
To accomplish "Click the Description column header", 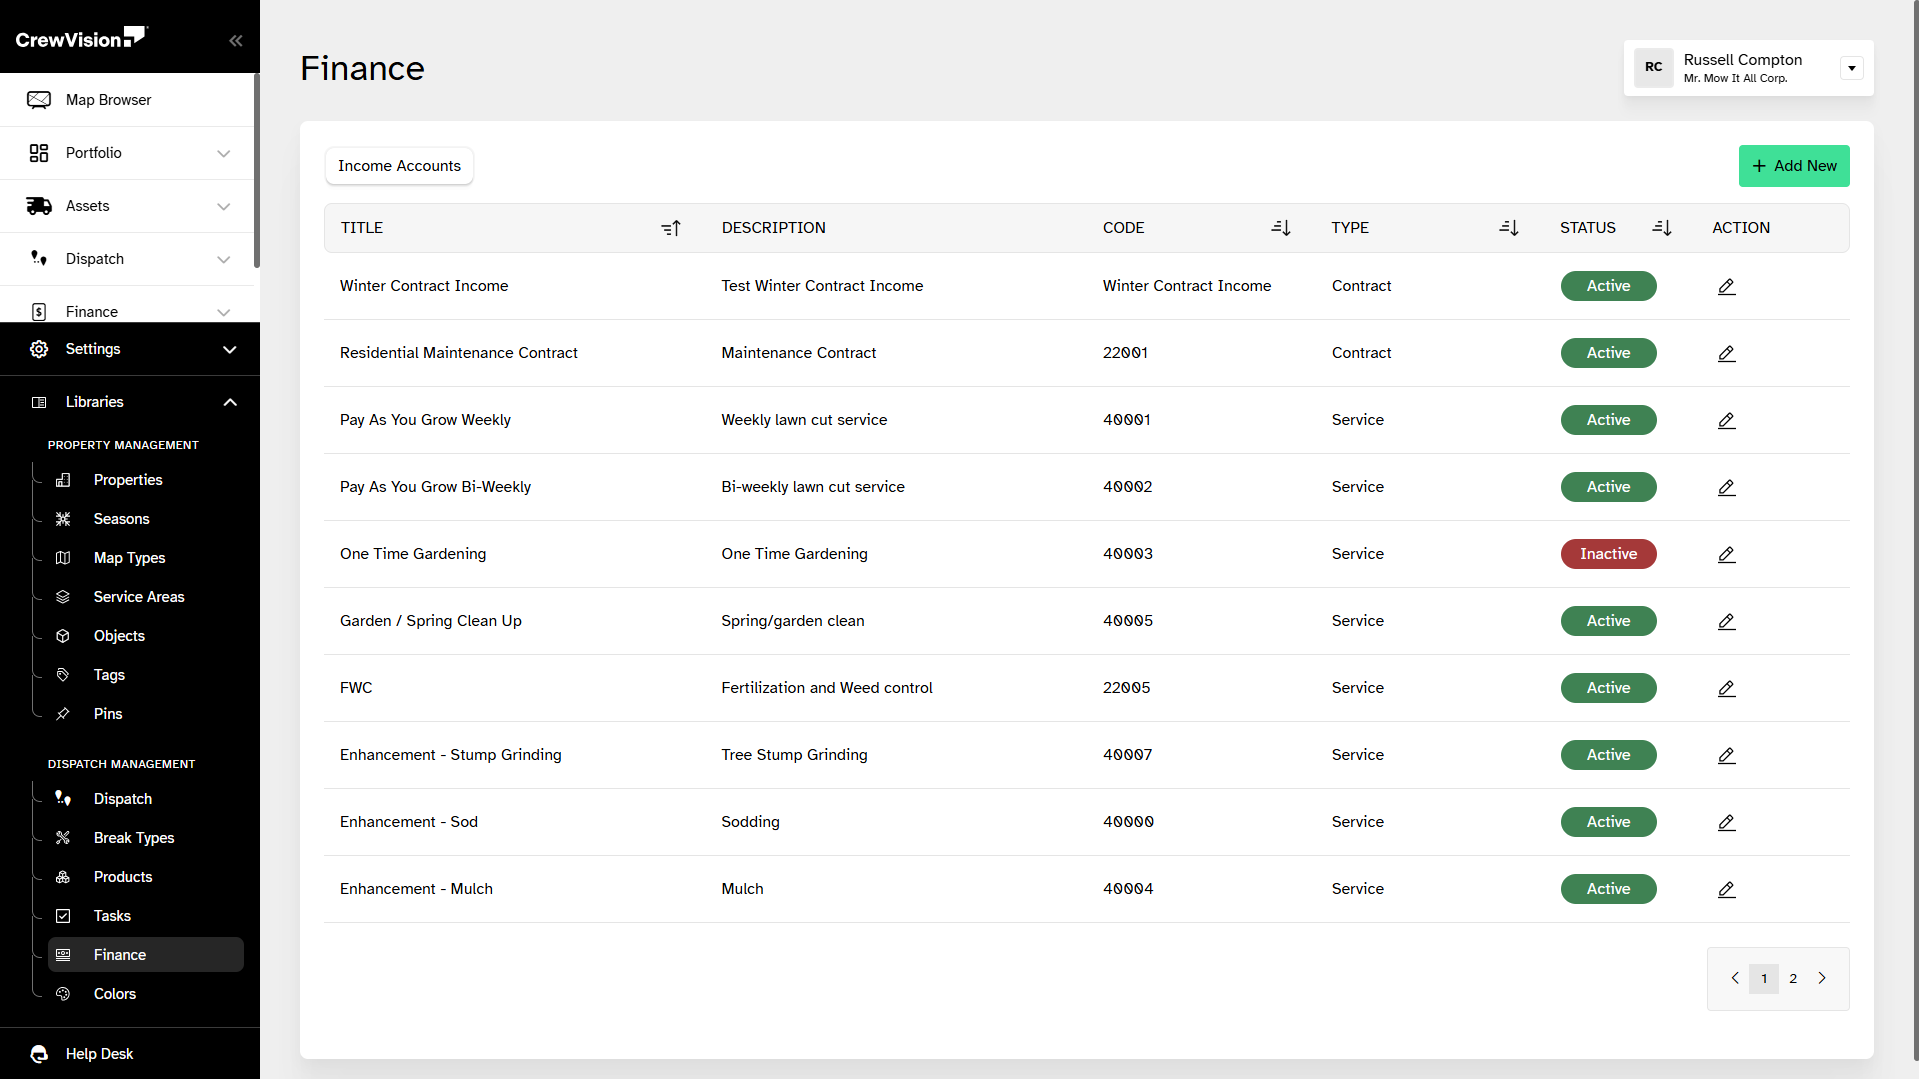I will [774, 228].
